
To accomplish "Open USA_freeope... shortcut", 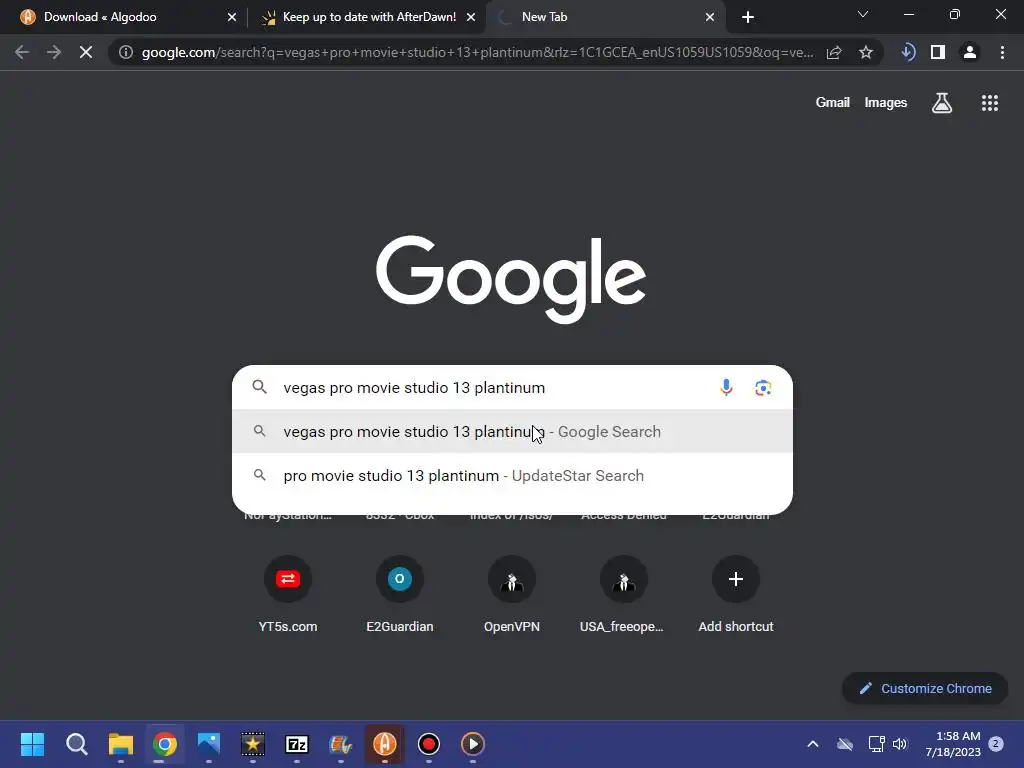I will 624,594.
